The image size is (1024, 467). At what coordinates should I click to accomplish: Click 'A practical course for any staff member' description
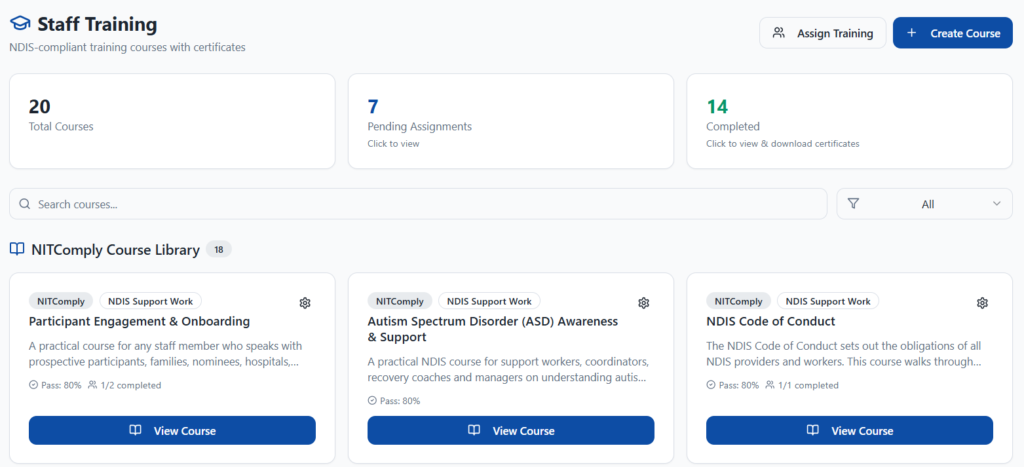pyautogui.click(x=165, y=353)
